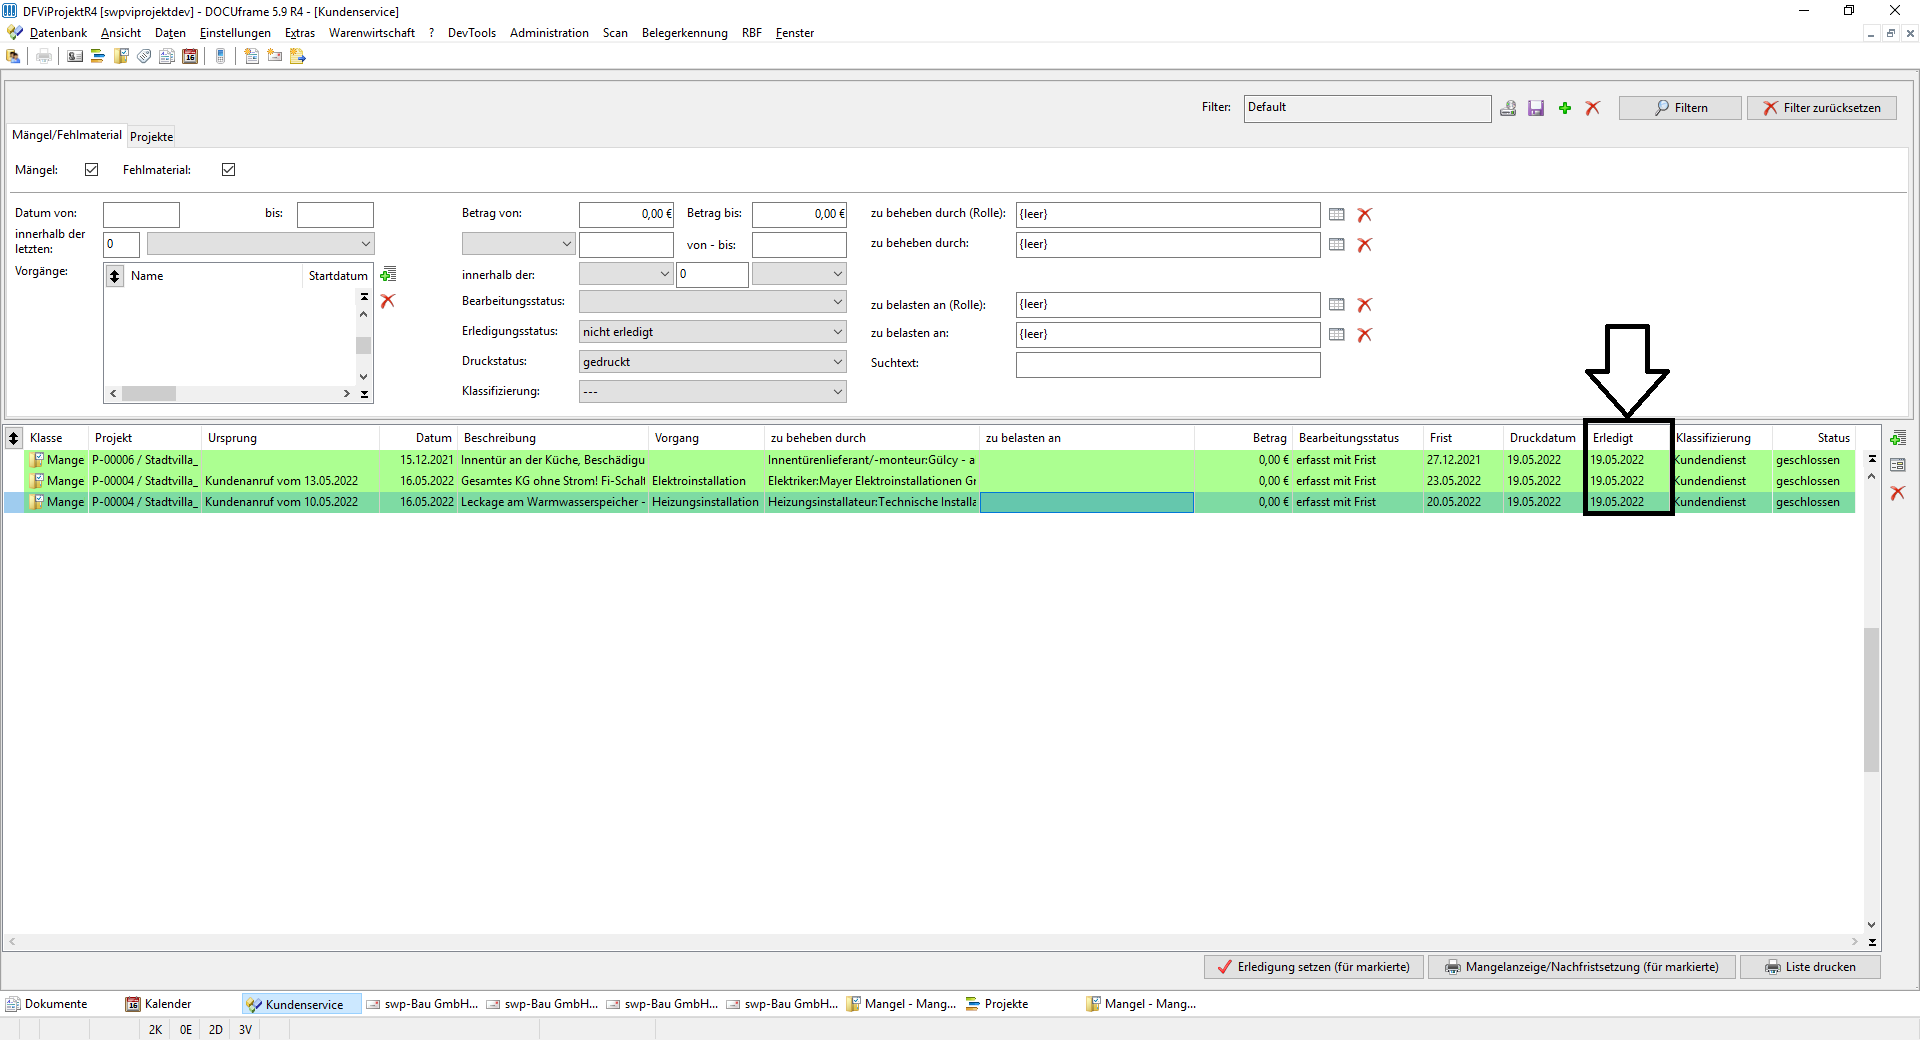1920x1040 pixels.
Task: Open Erledigungsstatus dropdown showing nicht erledigt
Action: (713, 332)
